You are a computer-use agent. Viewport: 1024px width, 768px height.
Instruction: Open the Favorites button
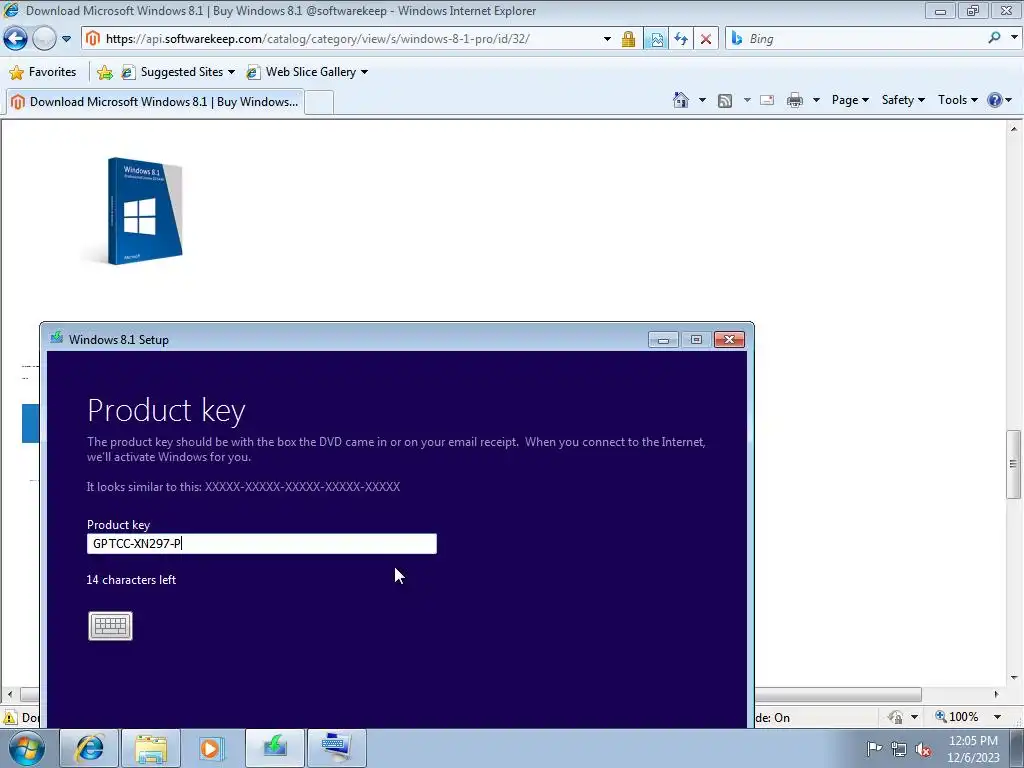[43, 72]
